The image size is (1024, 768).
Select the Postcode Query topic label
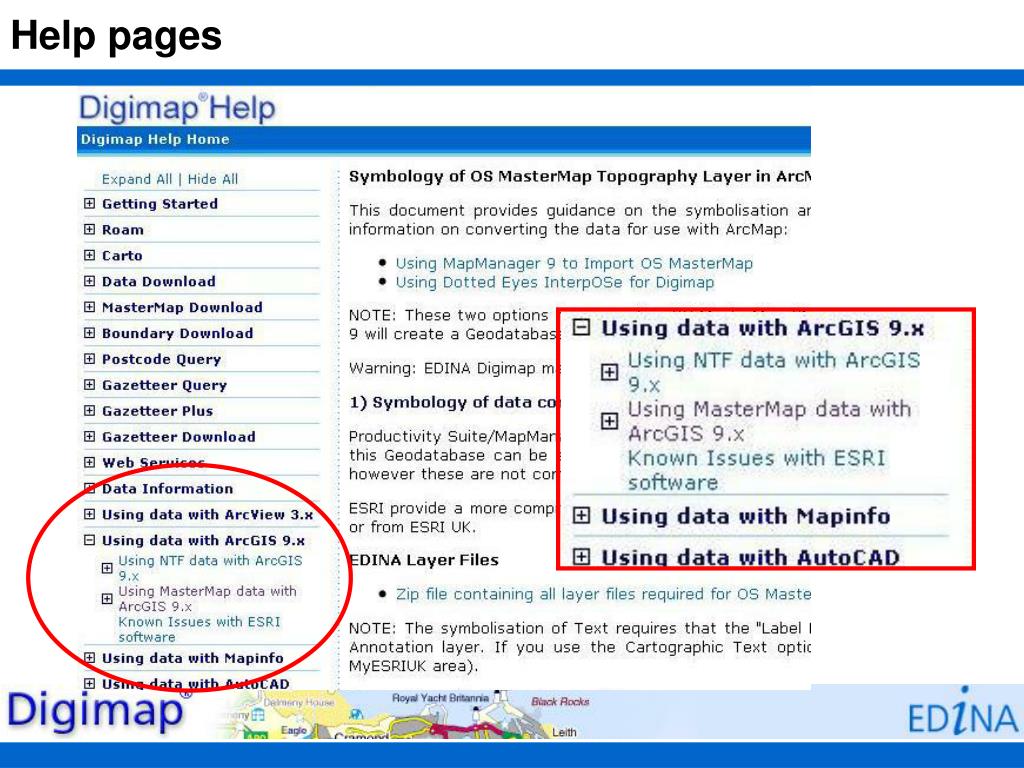[x=161, y=359]
